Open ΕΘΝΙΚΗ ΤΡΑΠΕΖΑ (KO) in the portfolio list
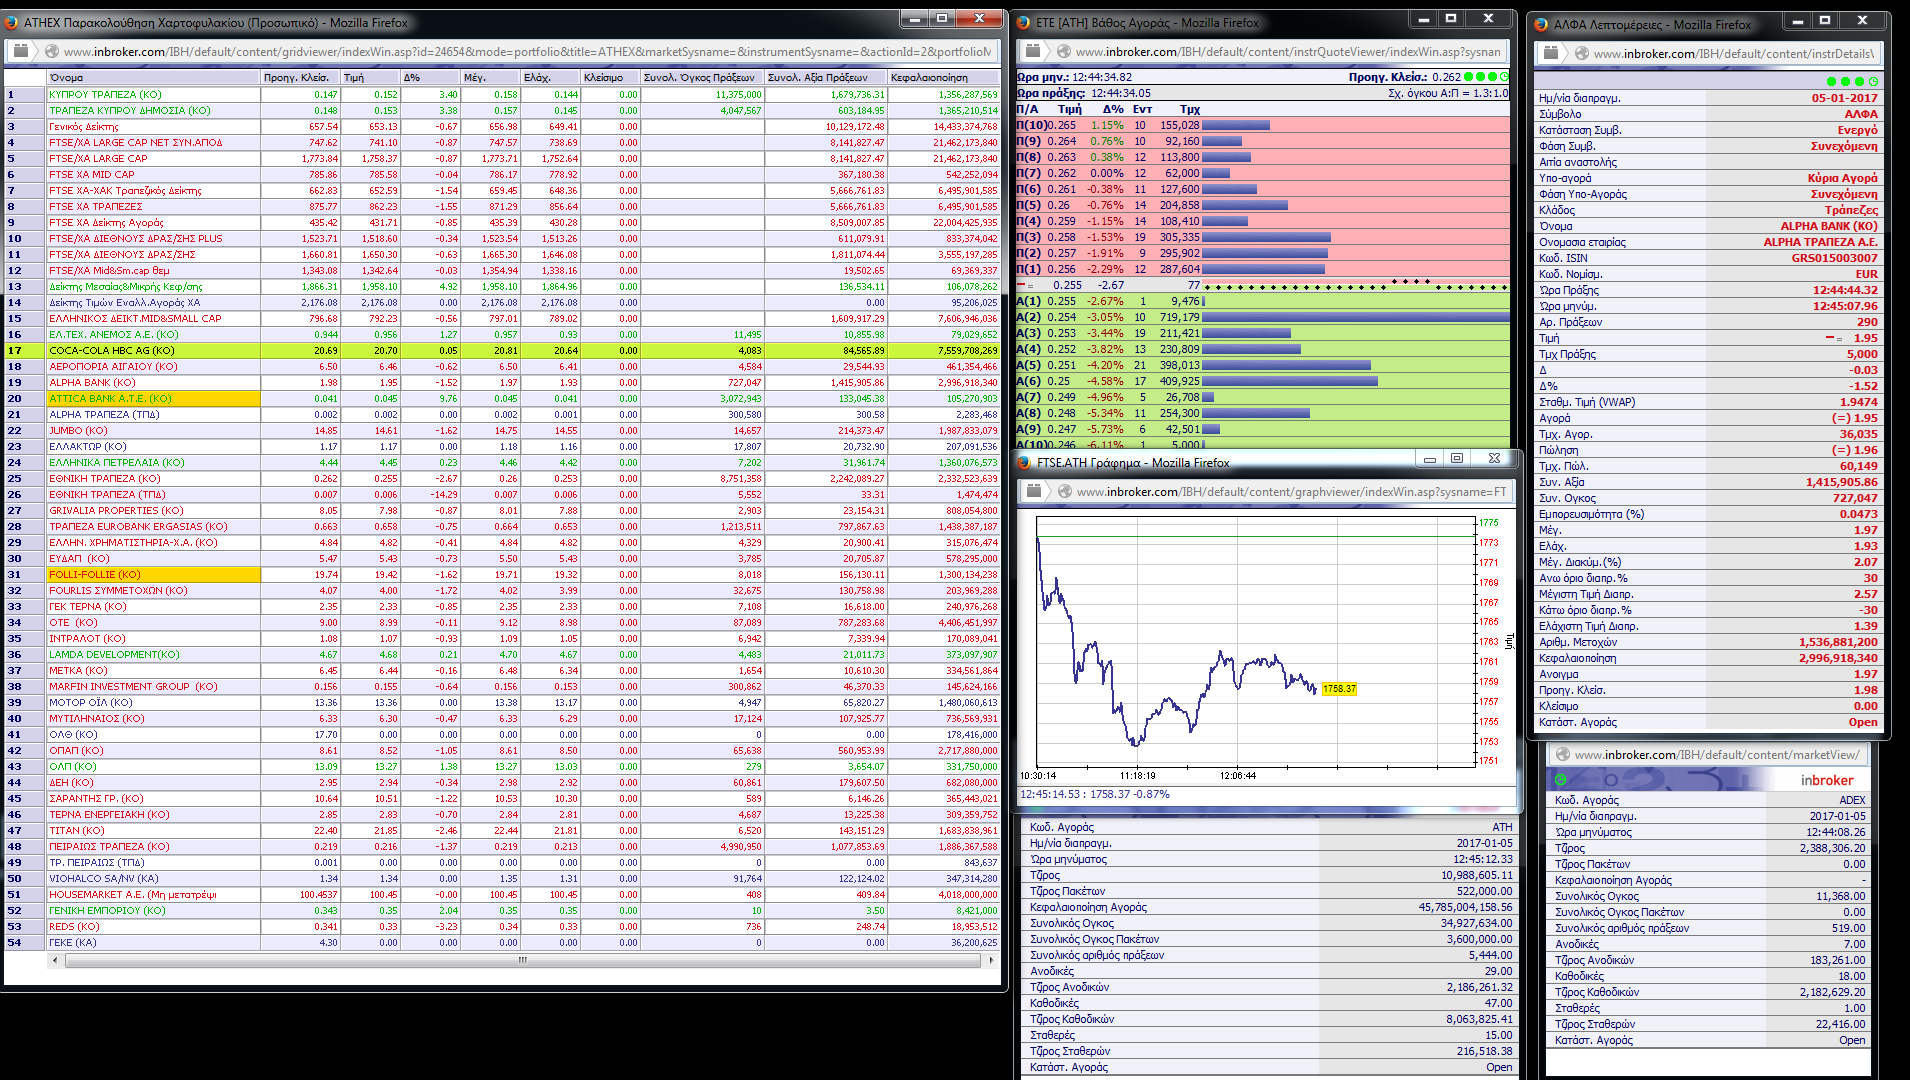The width and height of the screenshot is (1910, 1080). point(502,479)
